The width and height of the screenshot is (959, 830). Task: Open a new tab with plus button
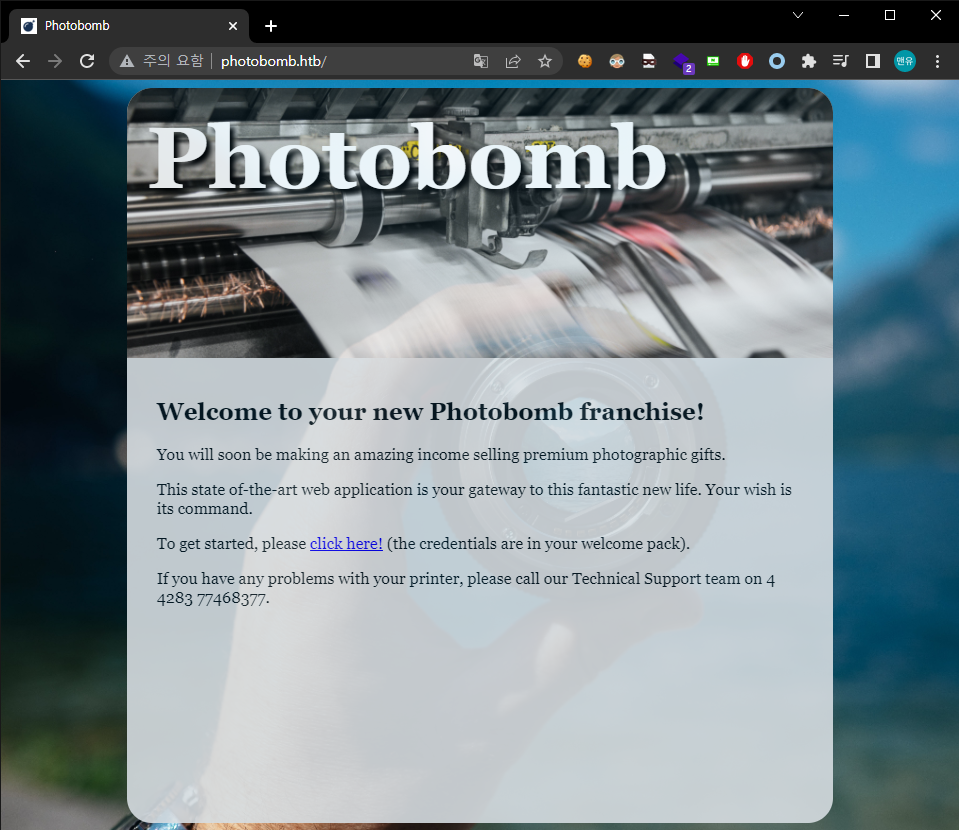pos(271,26)
